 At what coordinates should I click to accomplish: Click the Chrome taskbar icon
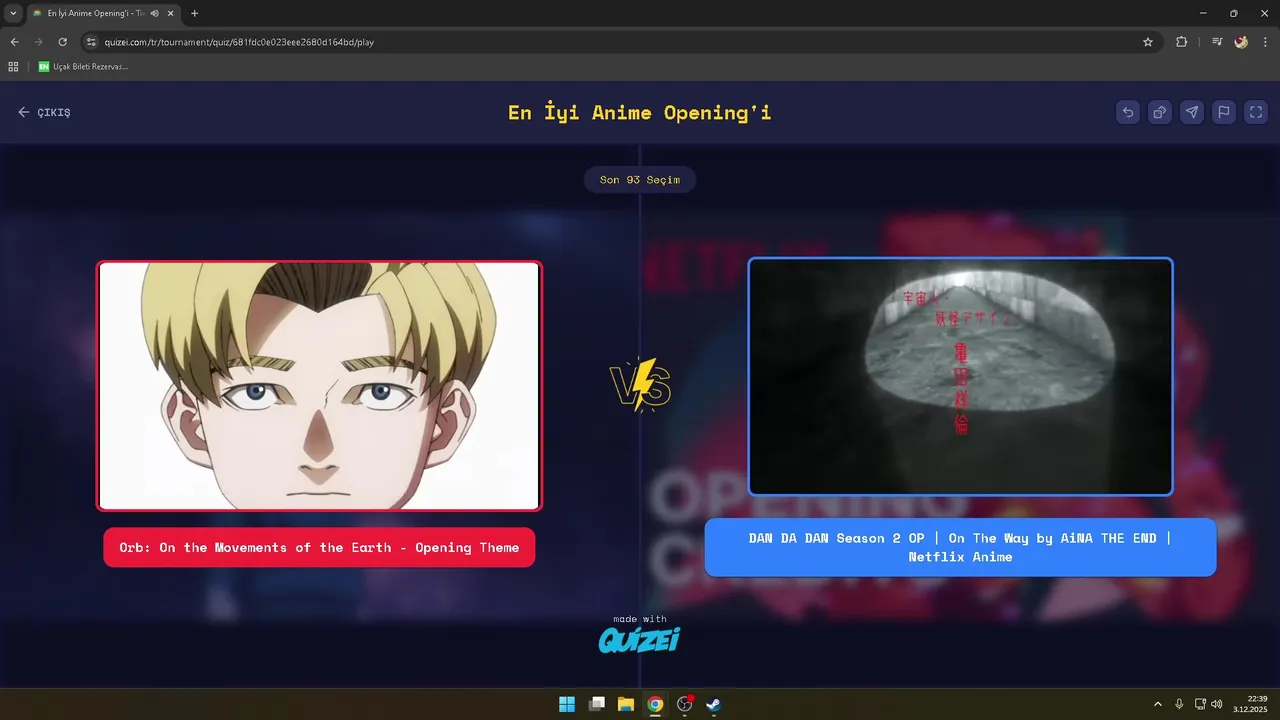(655, 704)
